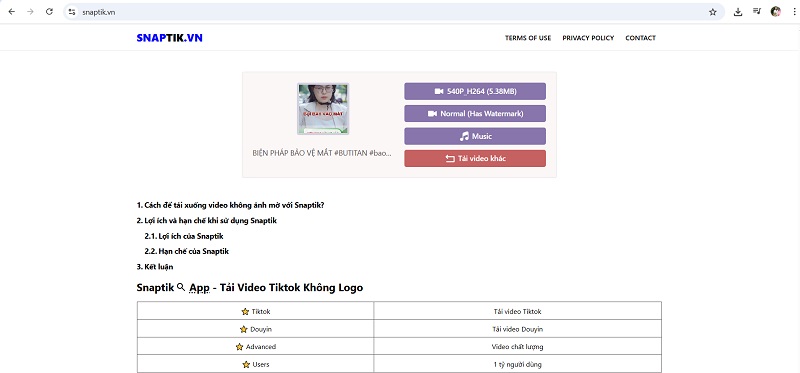This screenshot has height=373, width=800.
Task: Open the Privacy Policy page
Action: tap(588, 38)
